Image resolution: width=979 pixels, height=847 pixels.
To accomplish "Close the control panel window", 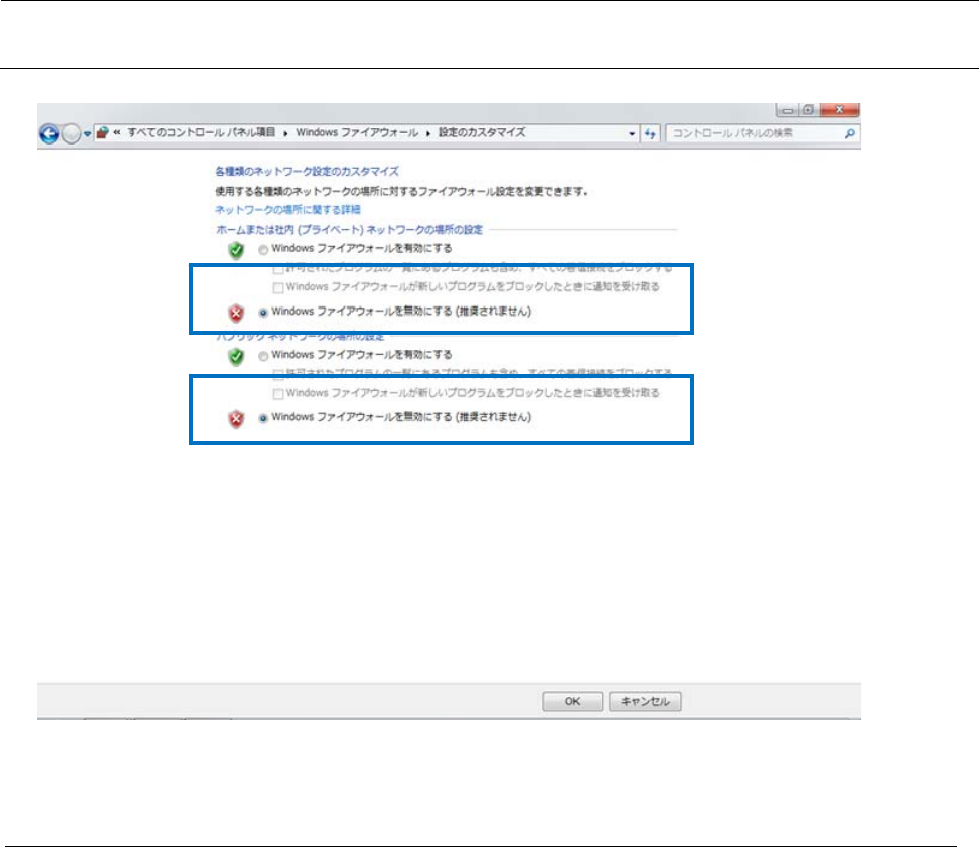I will [840, 110].
